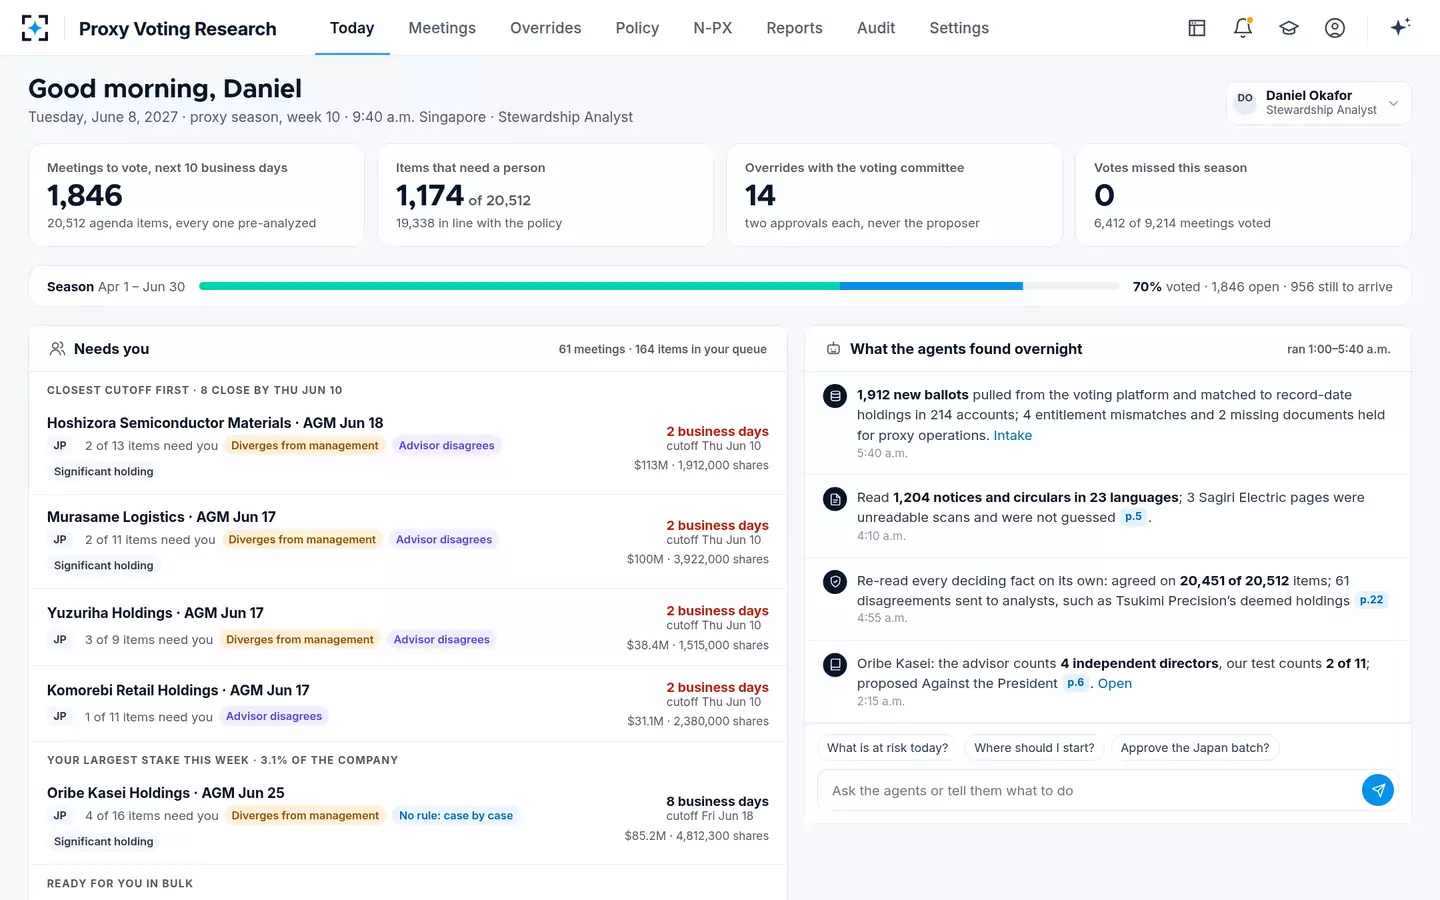Go to the Overrides tab
Viewport: 1440px width, 900px height.
point(545,28)
